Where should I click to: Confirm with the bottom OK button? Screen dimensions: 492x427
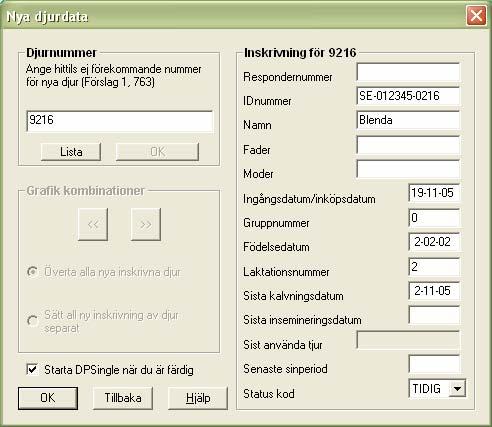pyautogui.click(x=48, y=398)
